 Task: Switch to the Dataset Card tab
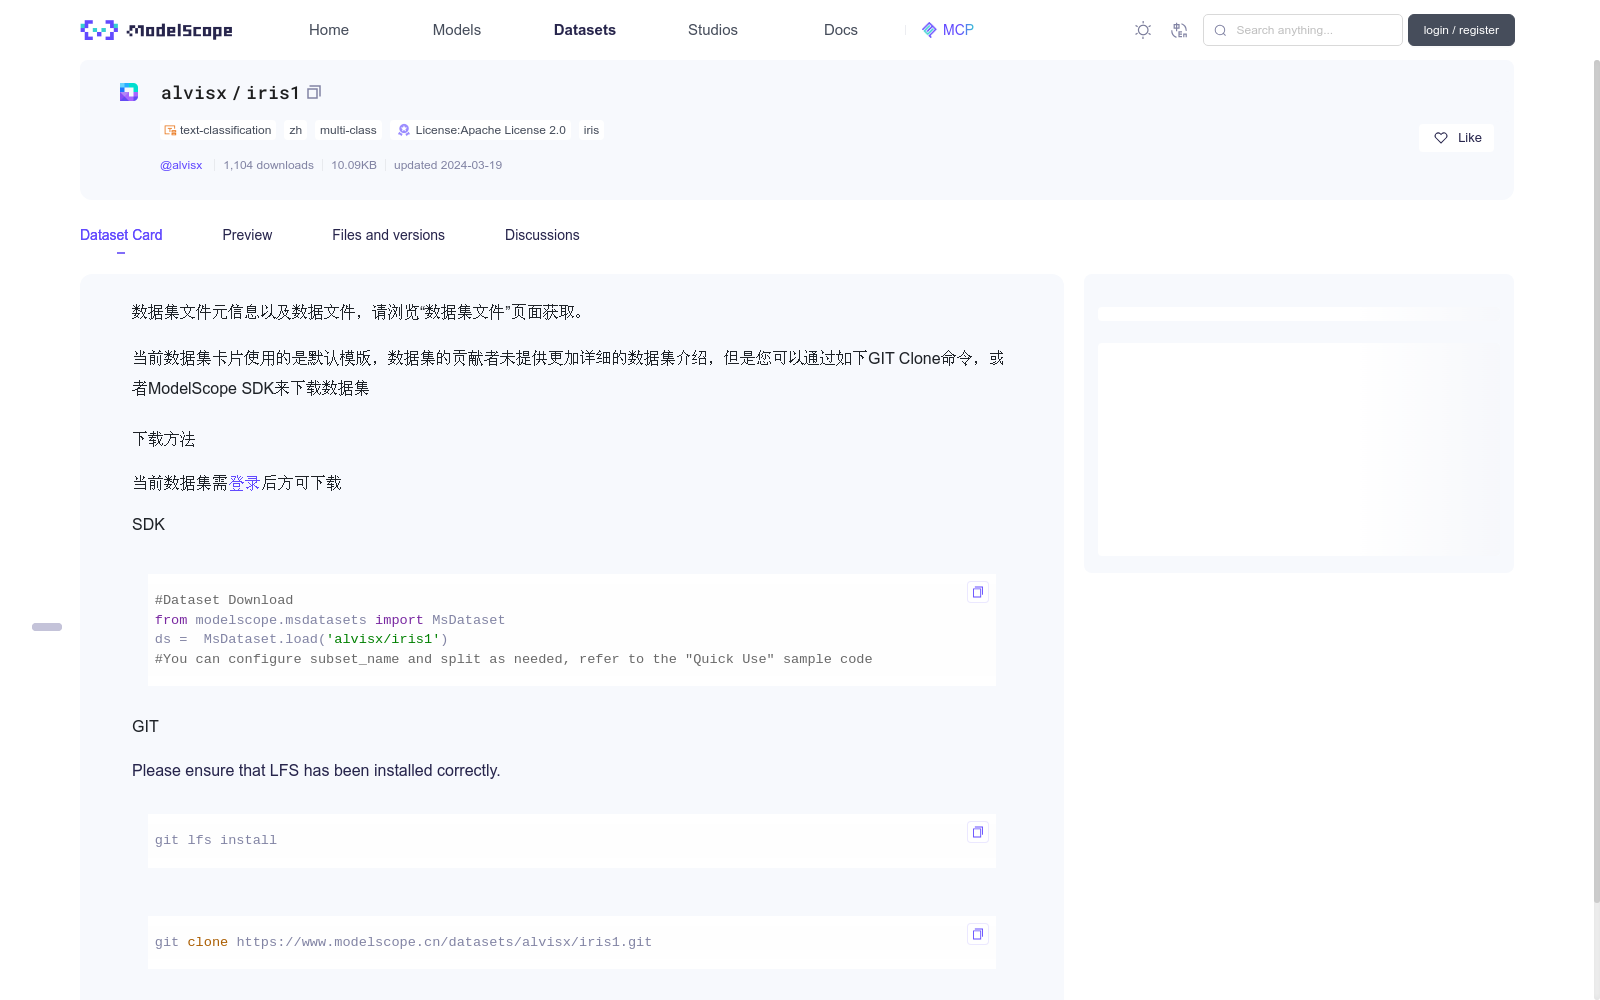(x=121, y=235)
